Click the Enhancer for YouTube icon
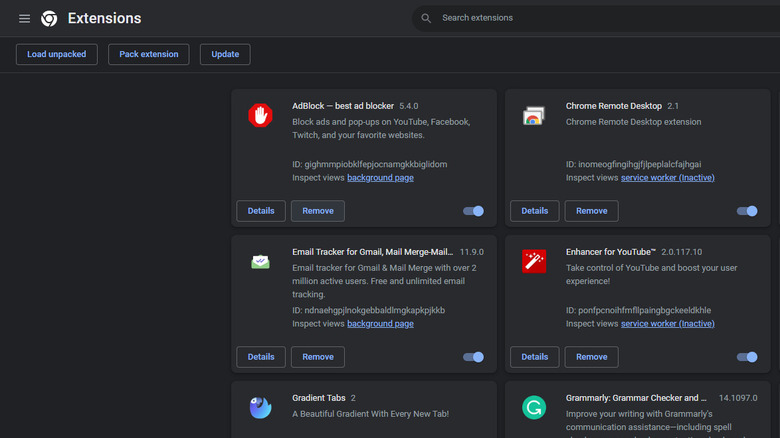Image resolution: width=780 pixels, height=438 pixels. point(533,262)
